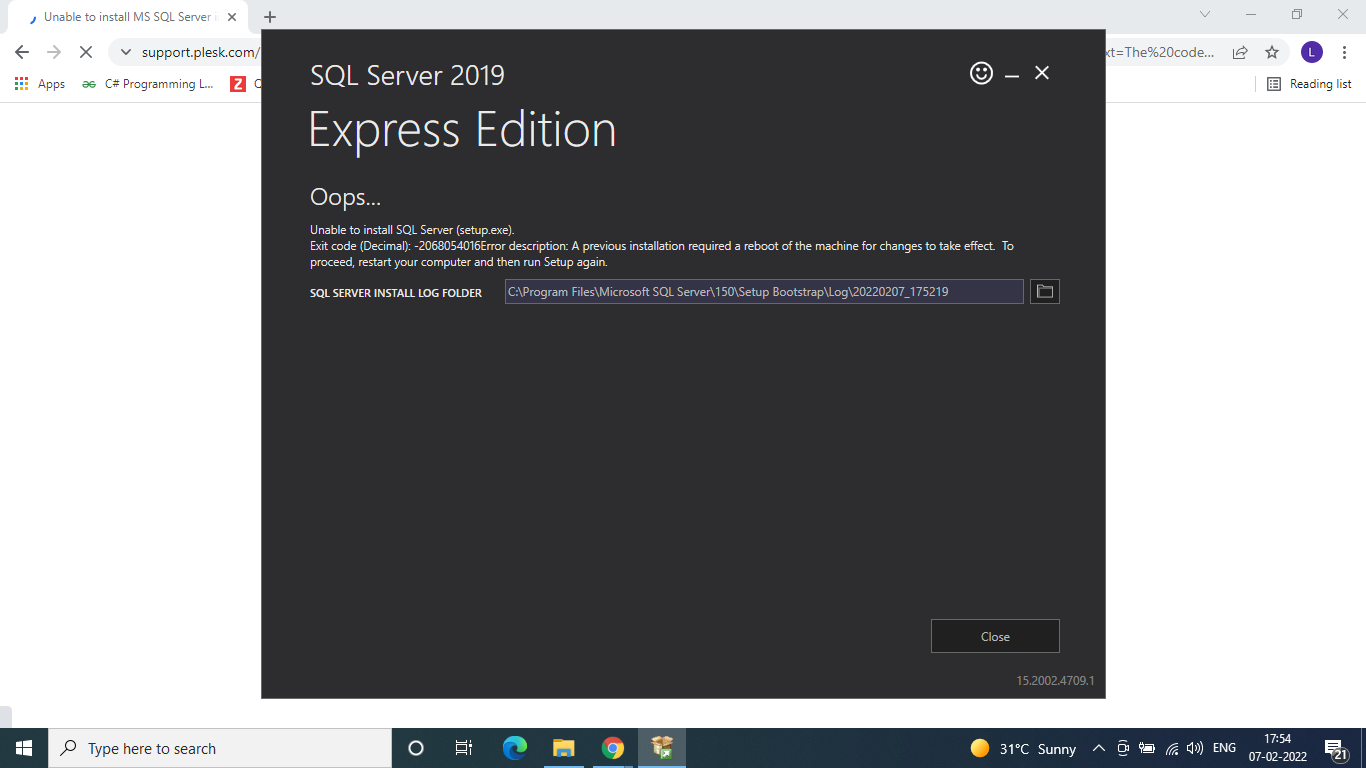Click the red Z bookmark icon
Viewport: 1366px width, 768px height.
pyautogui.click(x=238, y=84)
